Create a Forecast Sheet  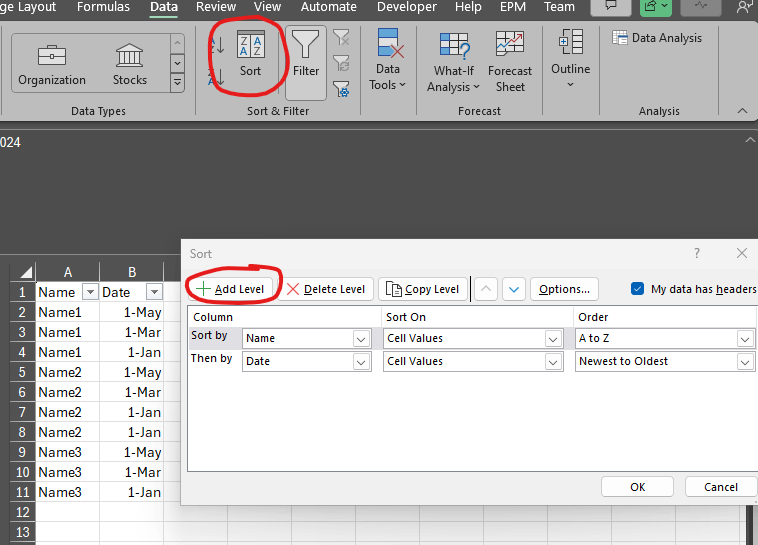click(510, 62)
